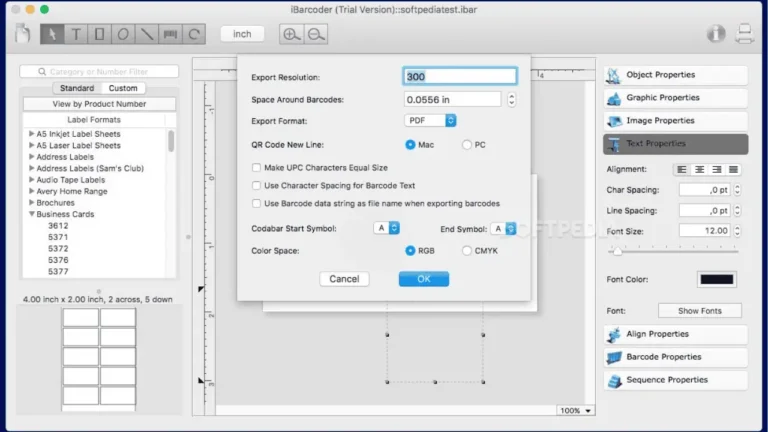Open the Graphic Properties panel
The image size is (768, 432).
[675, 98]
